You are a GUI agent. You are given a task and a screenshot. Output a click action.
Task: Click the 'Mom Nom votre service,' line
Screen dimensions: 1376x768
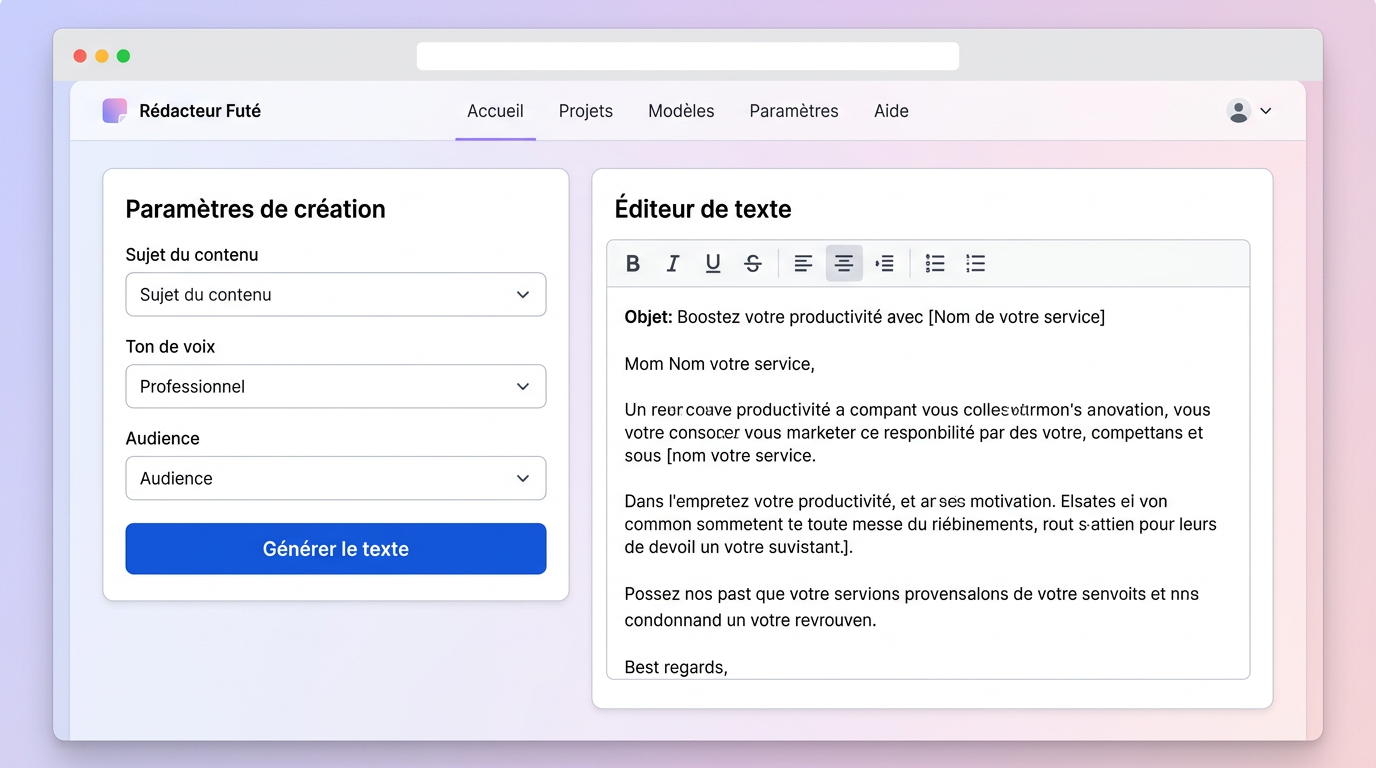click(x=720, y=364)
